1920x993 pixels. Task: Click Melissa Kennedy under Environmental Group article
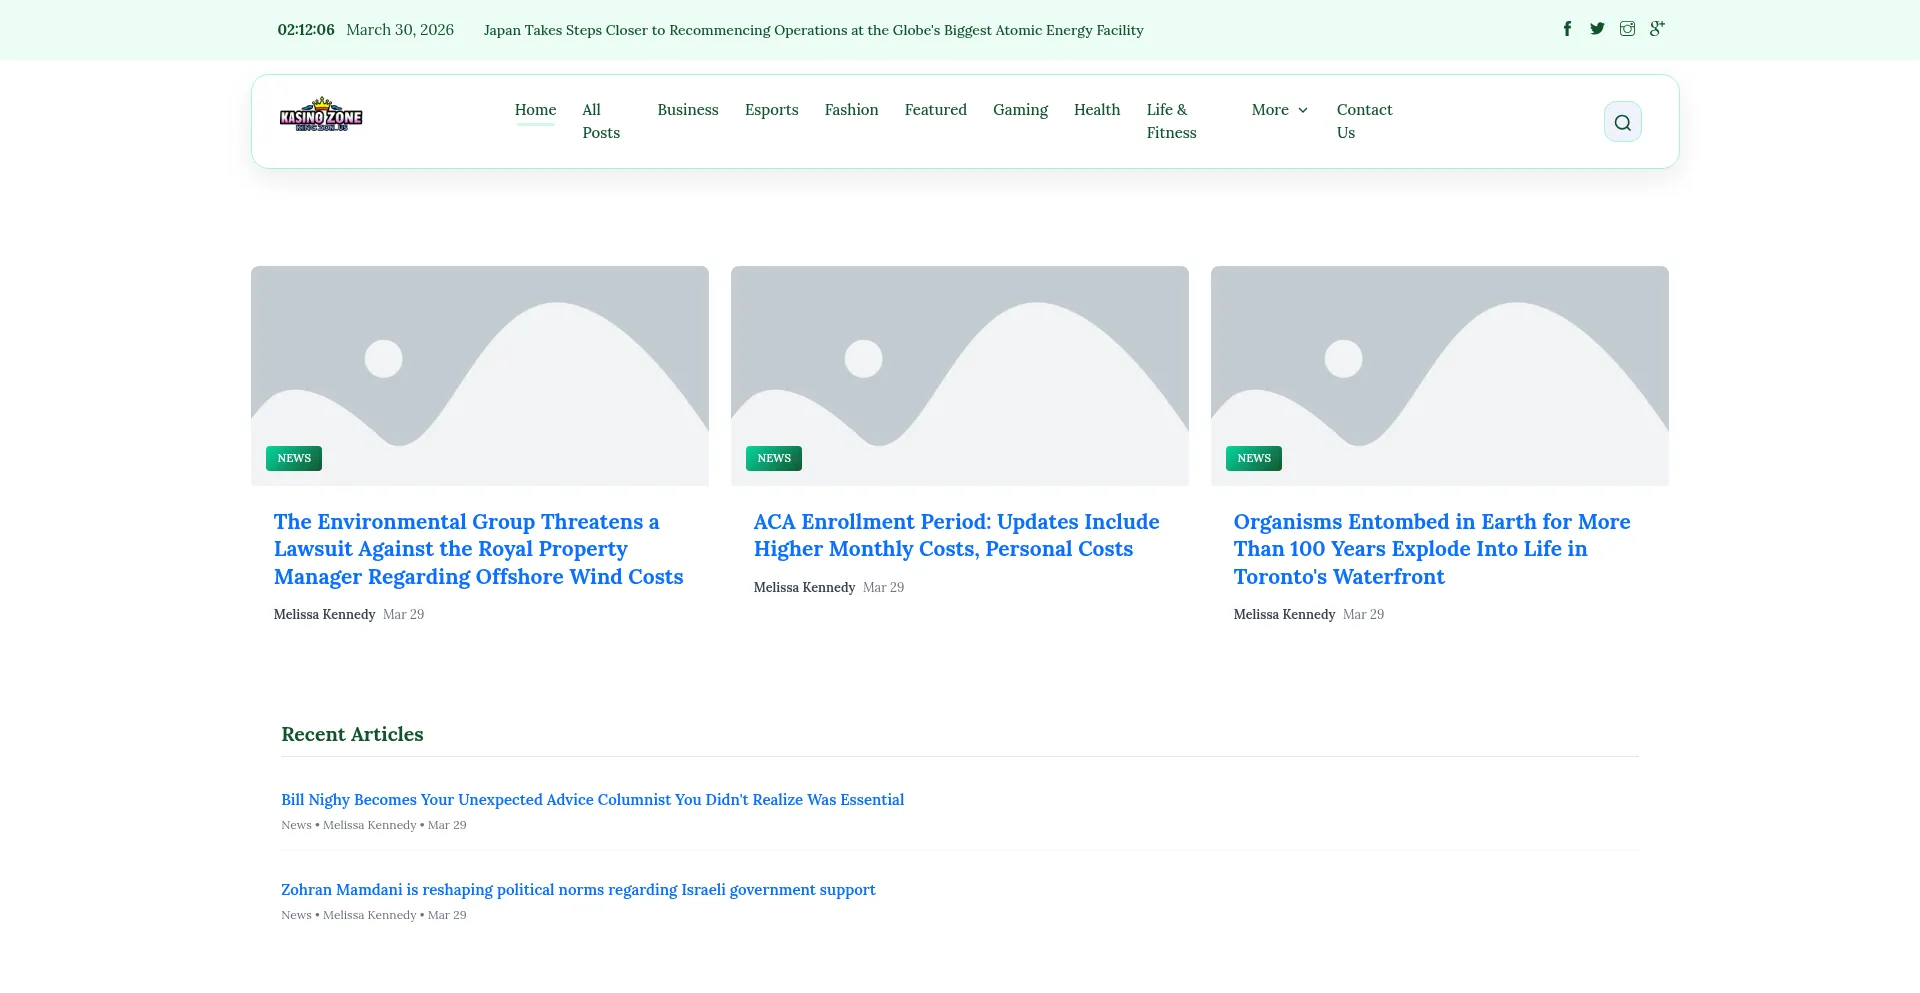pyautogui.click(x=324, y=615)
